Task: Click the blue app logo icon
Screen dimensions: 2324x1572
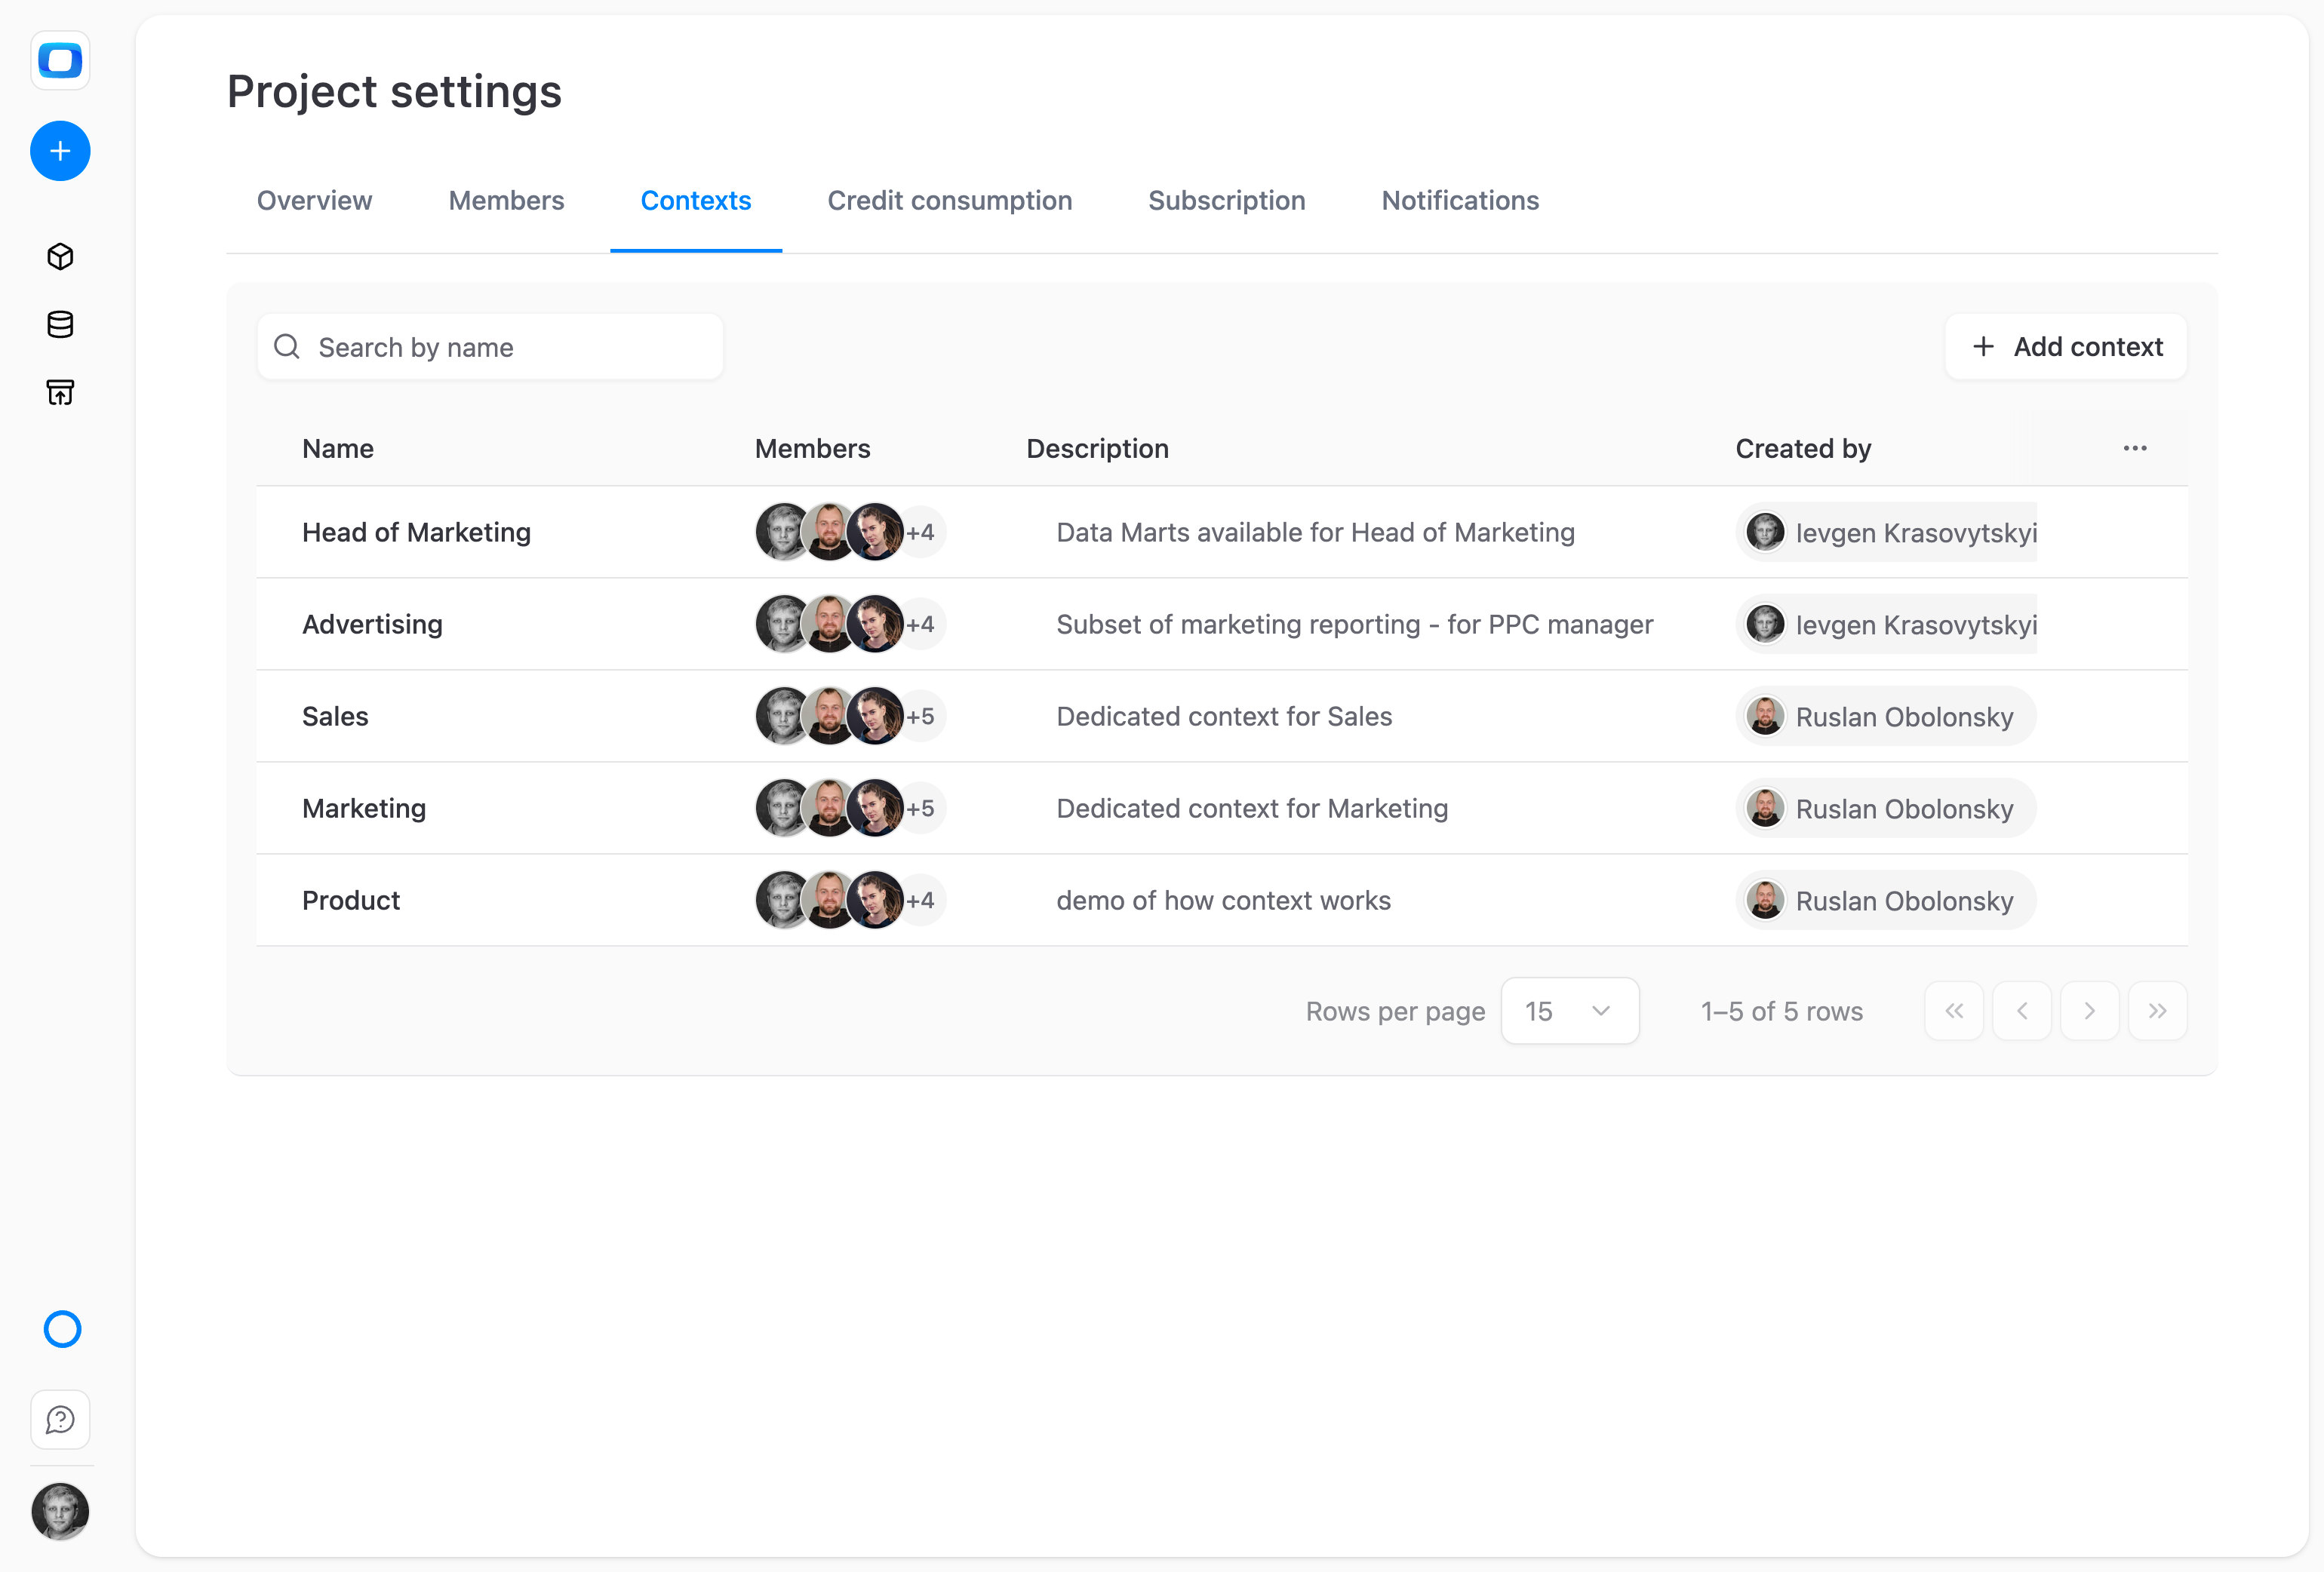Action: click(60, 60)
